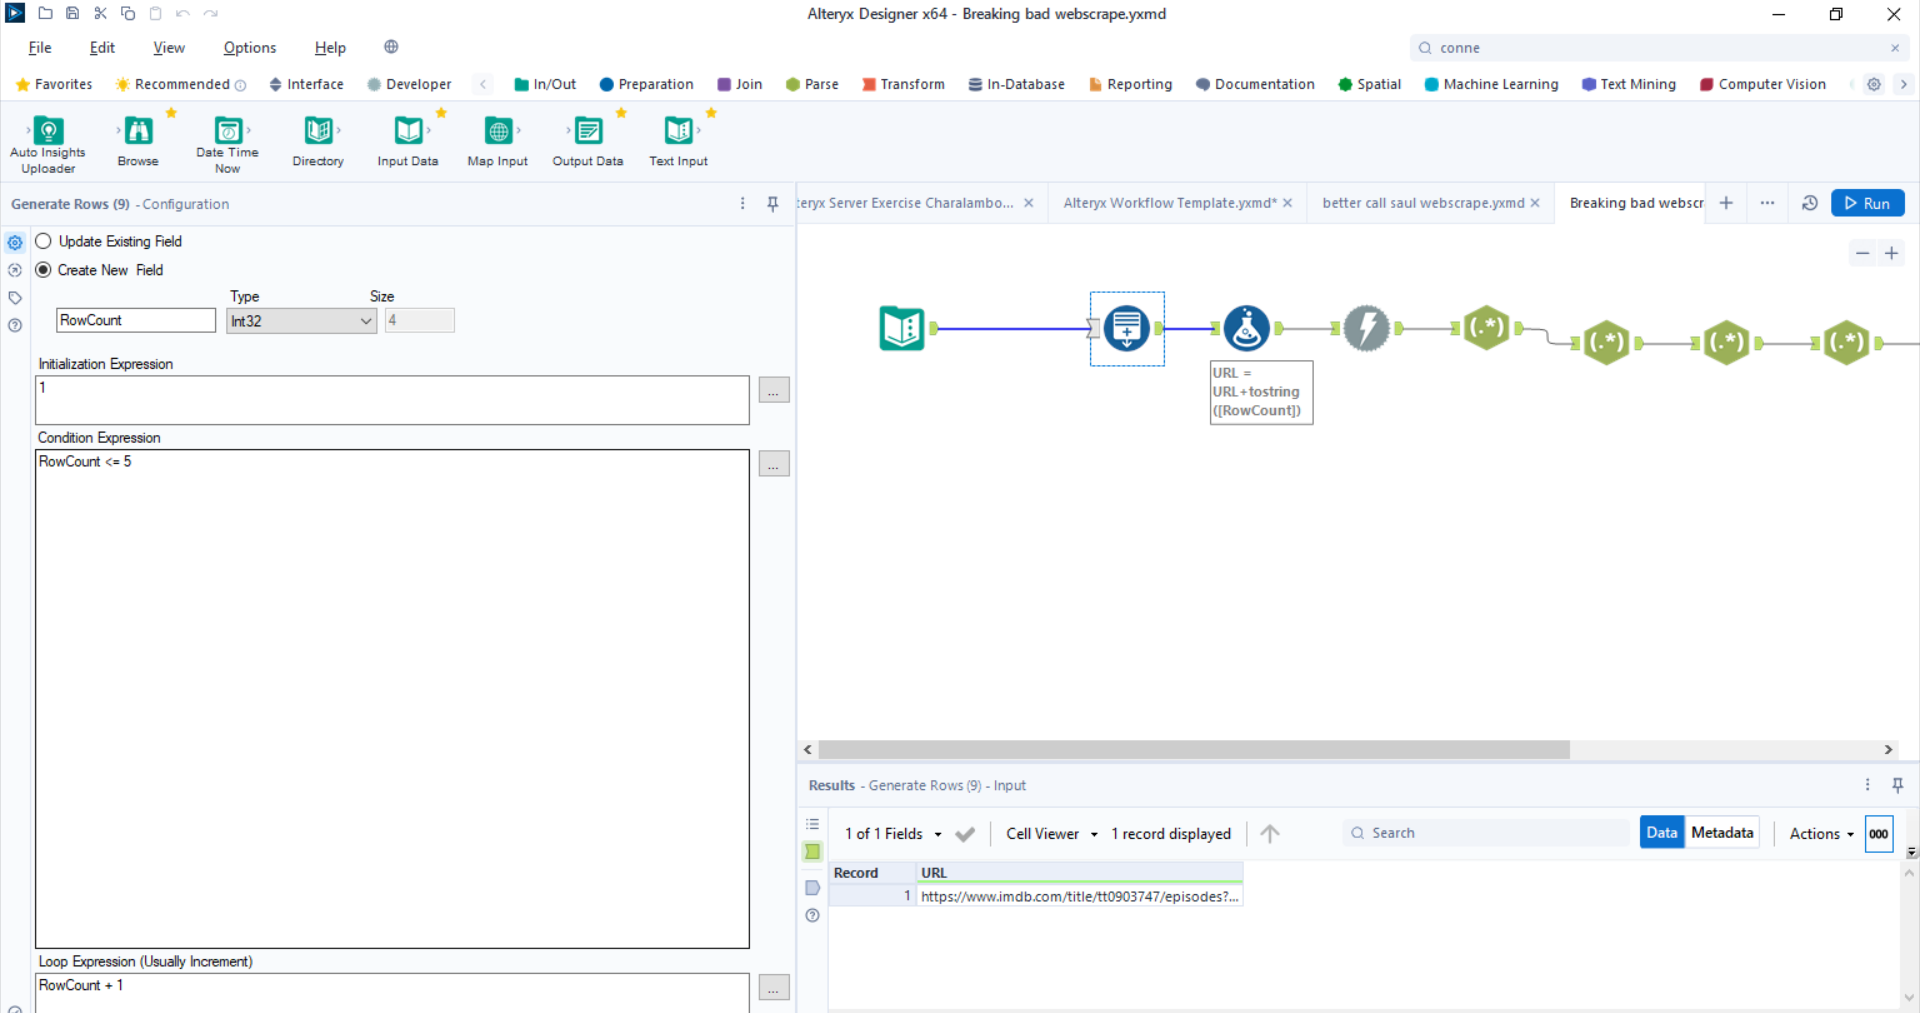Click the RowCount field name input
This screenshot has height=1013, width=1920.
[136, 320]
